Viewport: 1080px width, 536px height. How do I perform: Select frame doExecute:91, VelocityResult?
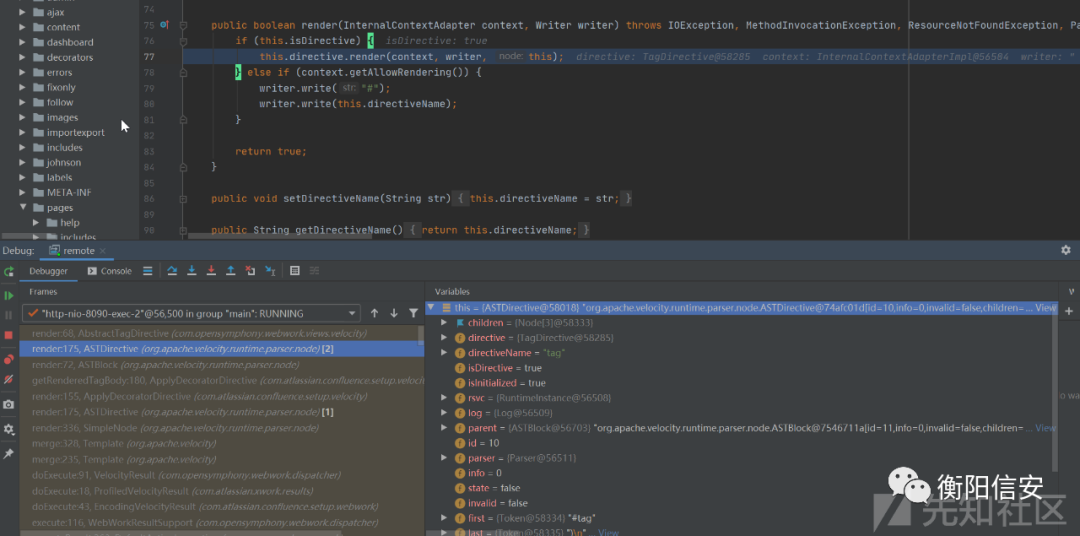(x=222, y=475)
